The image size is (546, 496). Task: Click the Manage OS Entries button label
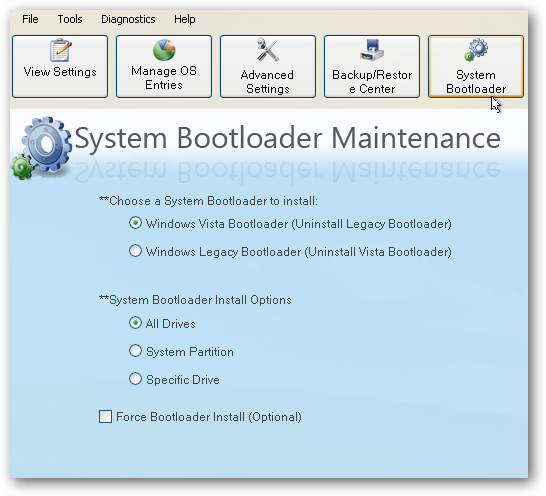(x=164, y=78)
